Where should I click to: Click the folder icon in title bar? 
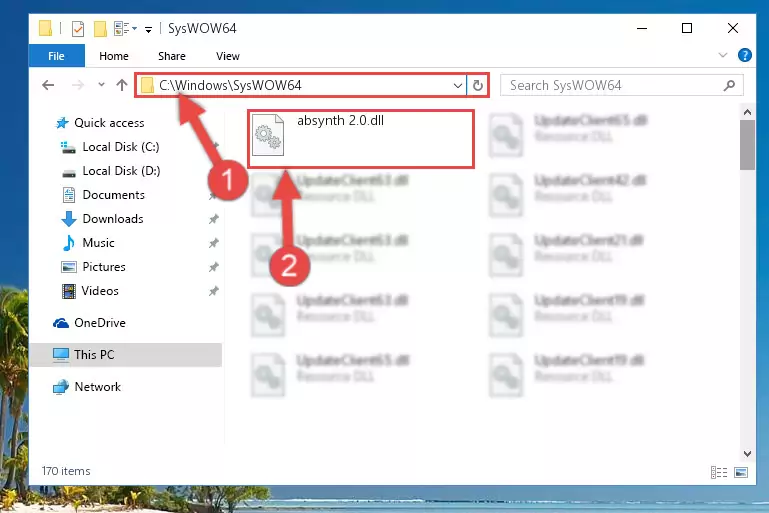click(x=45, y=28)
